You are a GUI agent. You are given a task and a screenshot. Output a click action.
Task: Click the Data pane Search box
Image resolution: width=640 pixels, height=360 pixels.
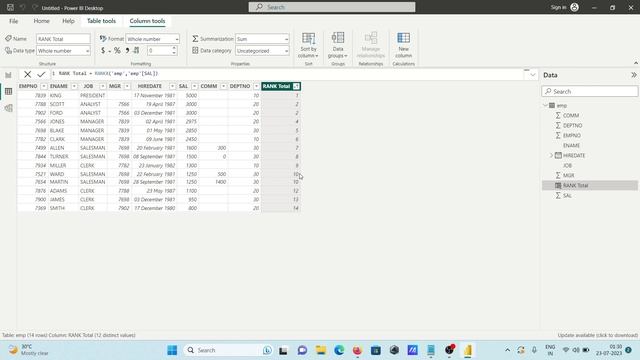tap(589, 91)
